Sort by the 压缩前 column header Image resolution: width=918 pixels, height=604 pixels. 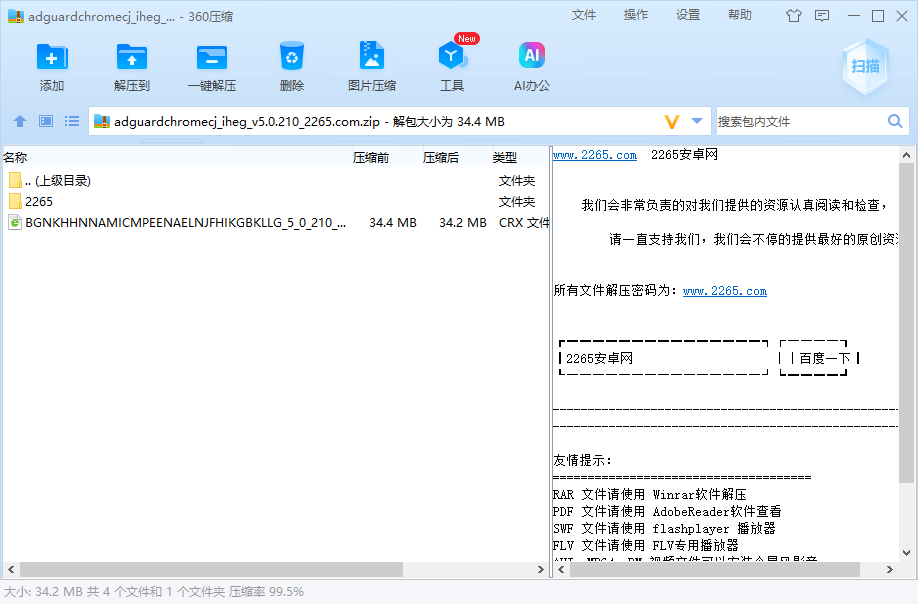pyautogui.click(x=371, y=157)
